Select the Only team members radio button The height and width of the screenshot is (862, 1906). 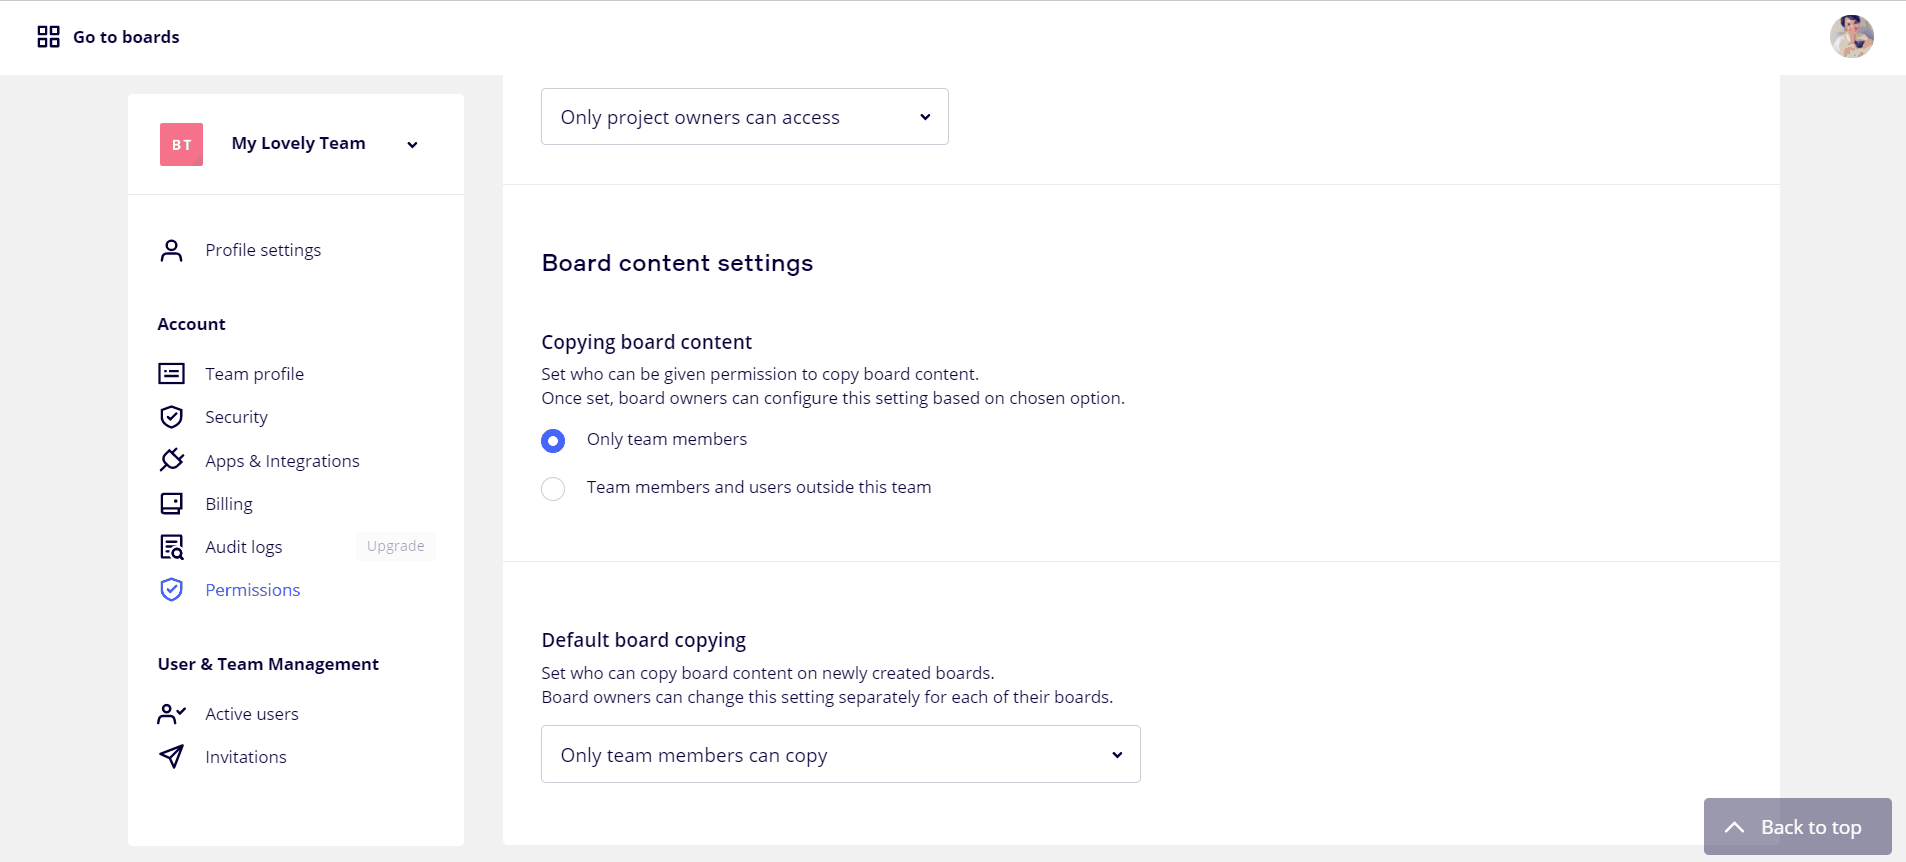click(x=553, y=441)
